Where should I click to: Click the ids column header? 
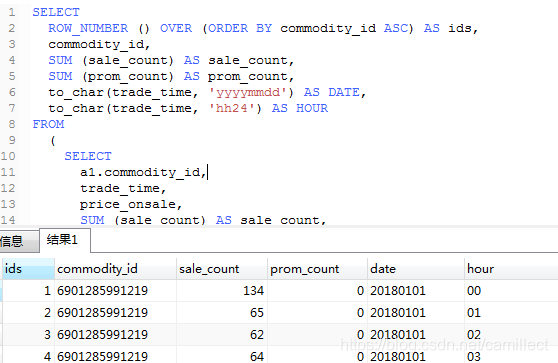[28, 269]
